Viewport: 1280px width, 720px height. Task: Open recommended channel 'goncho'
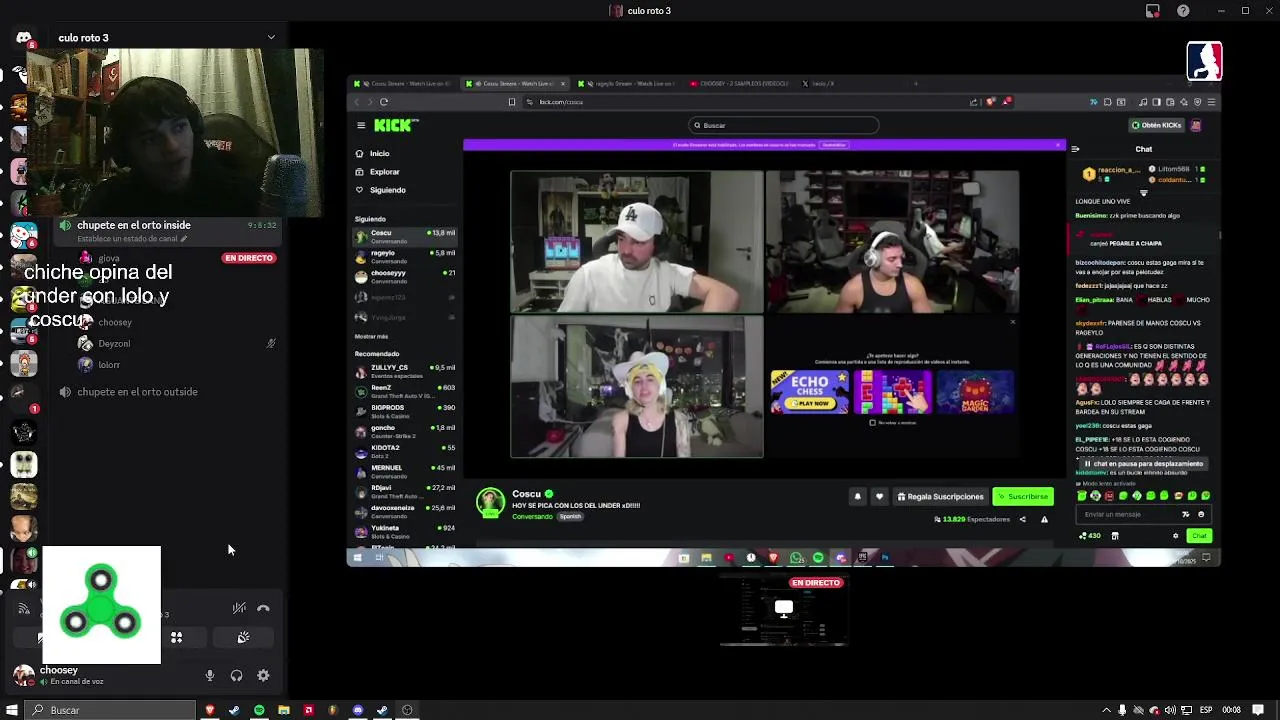pyautogui.click(x=405, y=431)
